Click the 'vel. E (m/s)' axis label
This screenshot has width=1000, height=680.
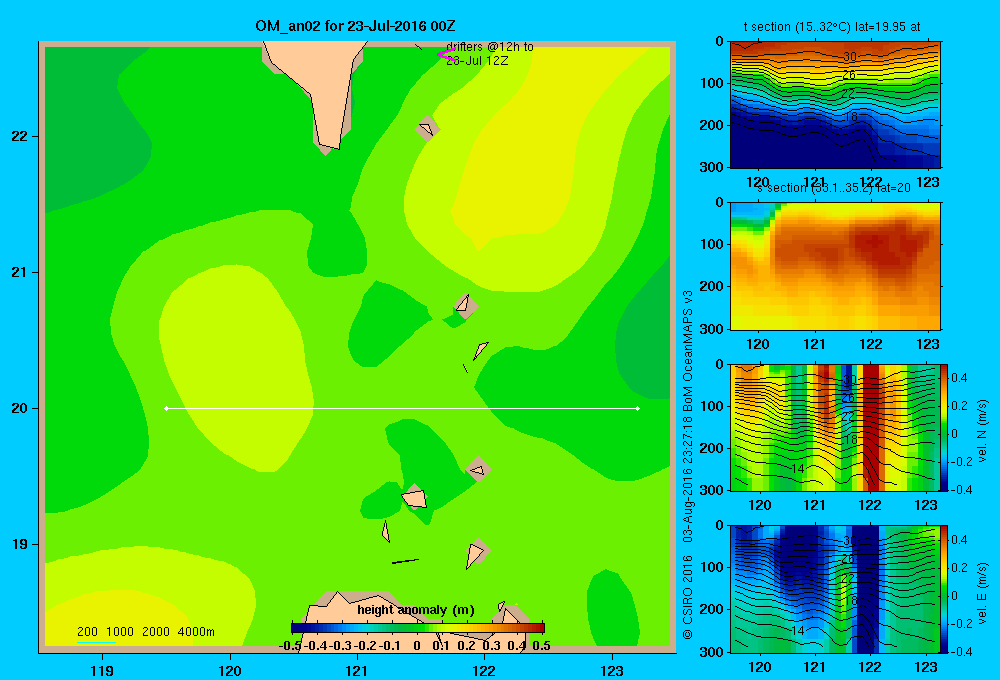click(982, 593)
